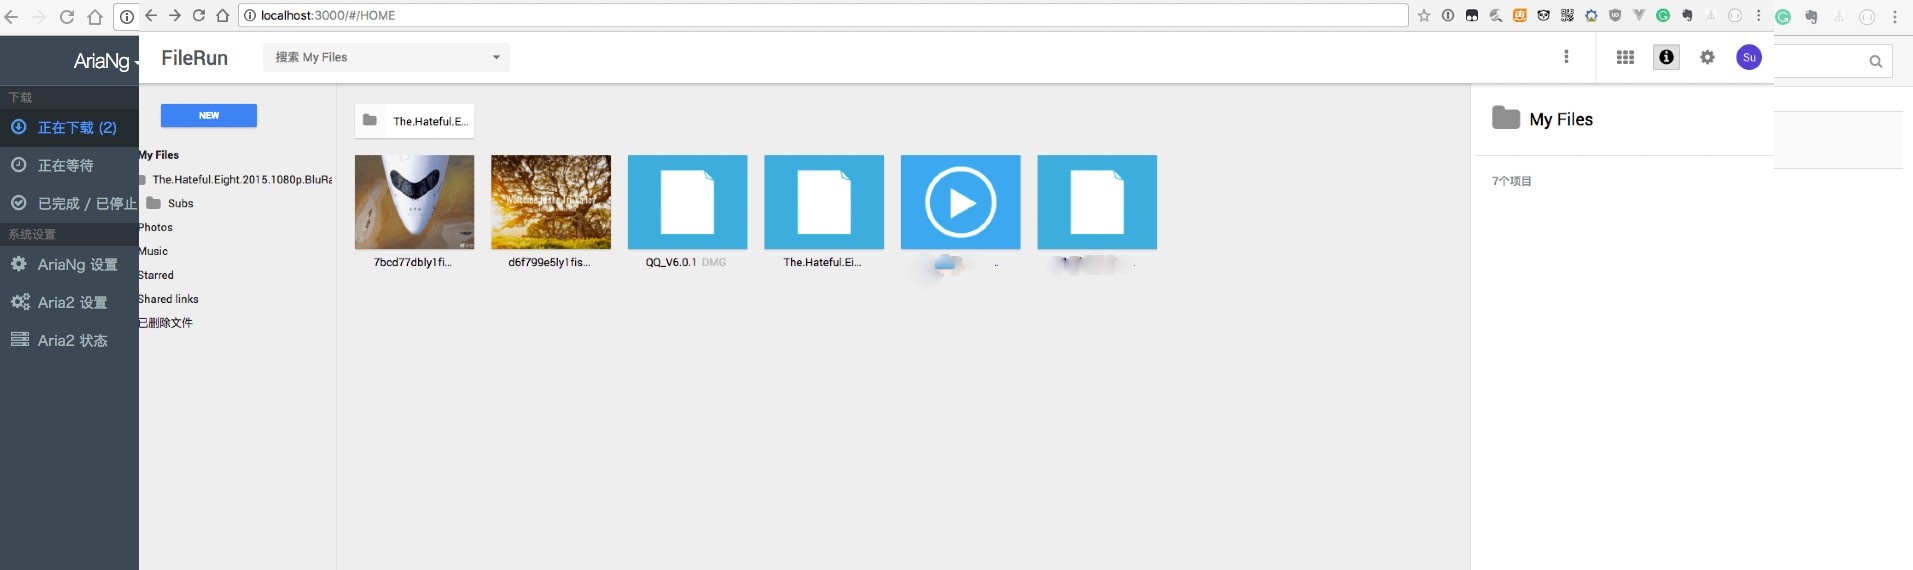Screen dimensions: 1913x570
Task: Toggle the info details panel icon
Action: (x=1666, y=57)
